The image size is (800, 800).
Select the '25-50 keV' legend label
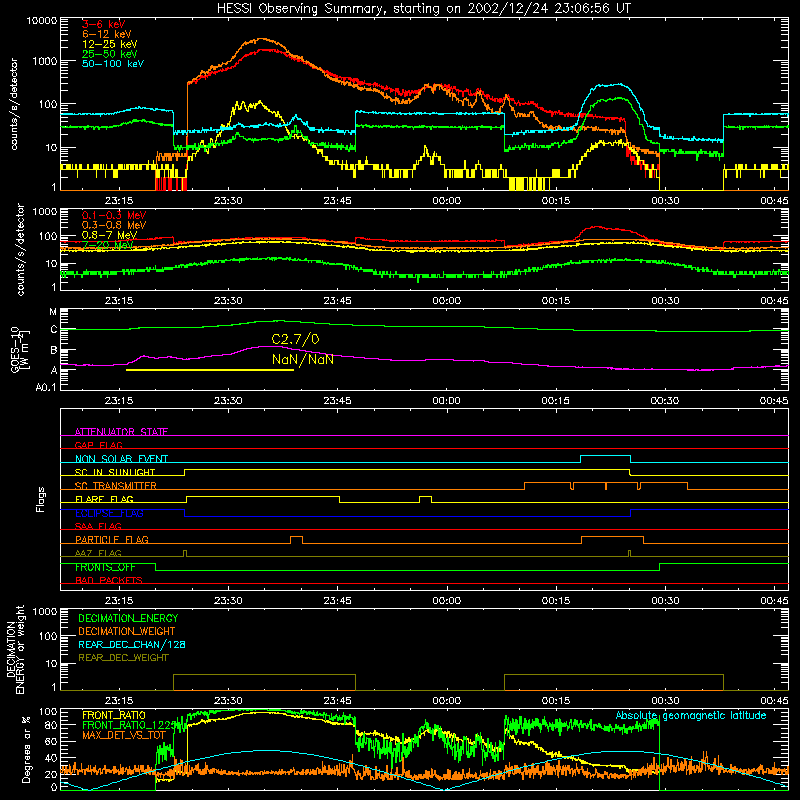coord(109,54)
